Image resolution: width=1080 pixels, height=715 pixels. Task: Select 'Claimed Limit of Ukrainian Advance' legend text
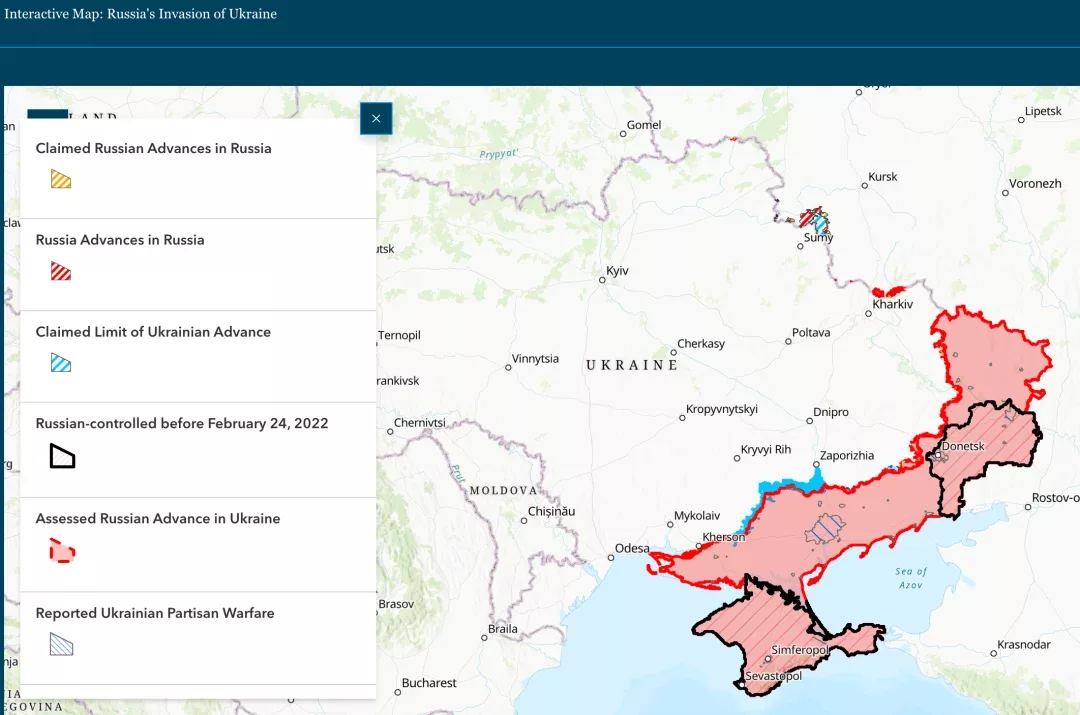pyautogui.click(x=153, y=331)
